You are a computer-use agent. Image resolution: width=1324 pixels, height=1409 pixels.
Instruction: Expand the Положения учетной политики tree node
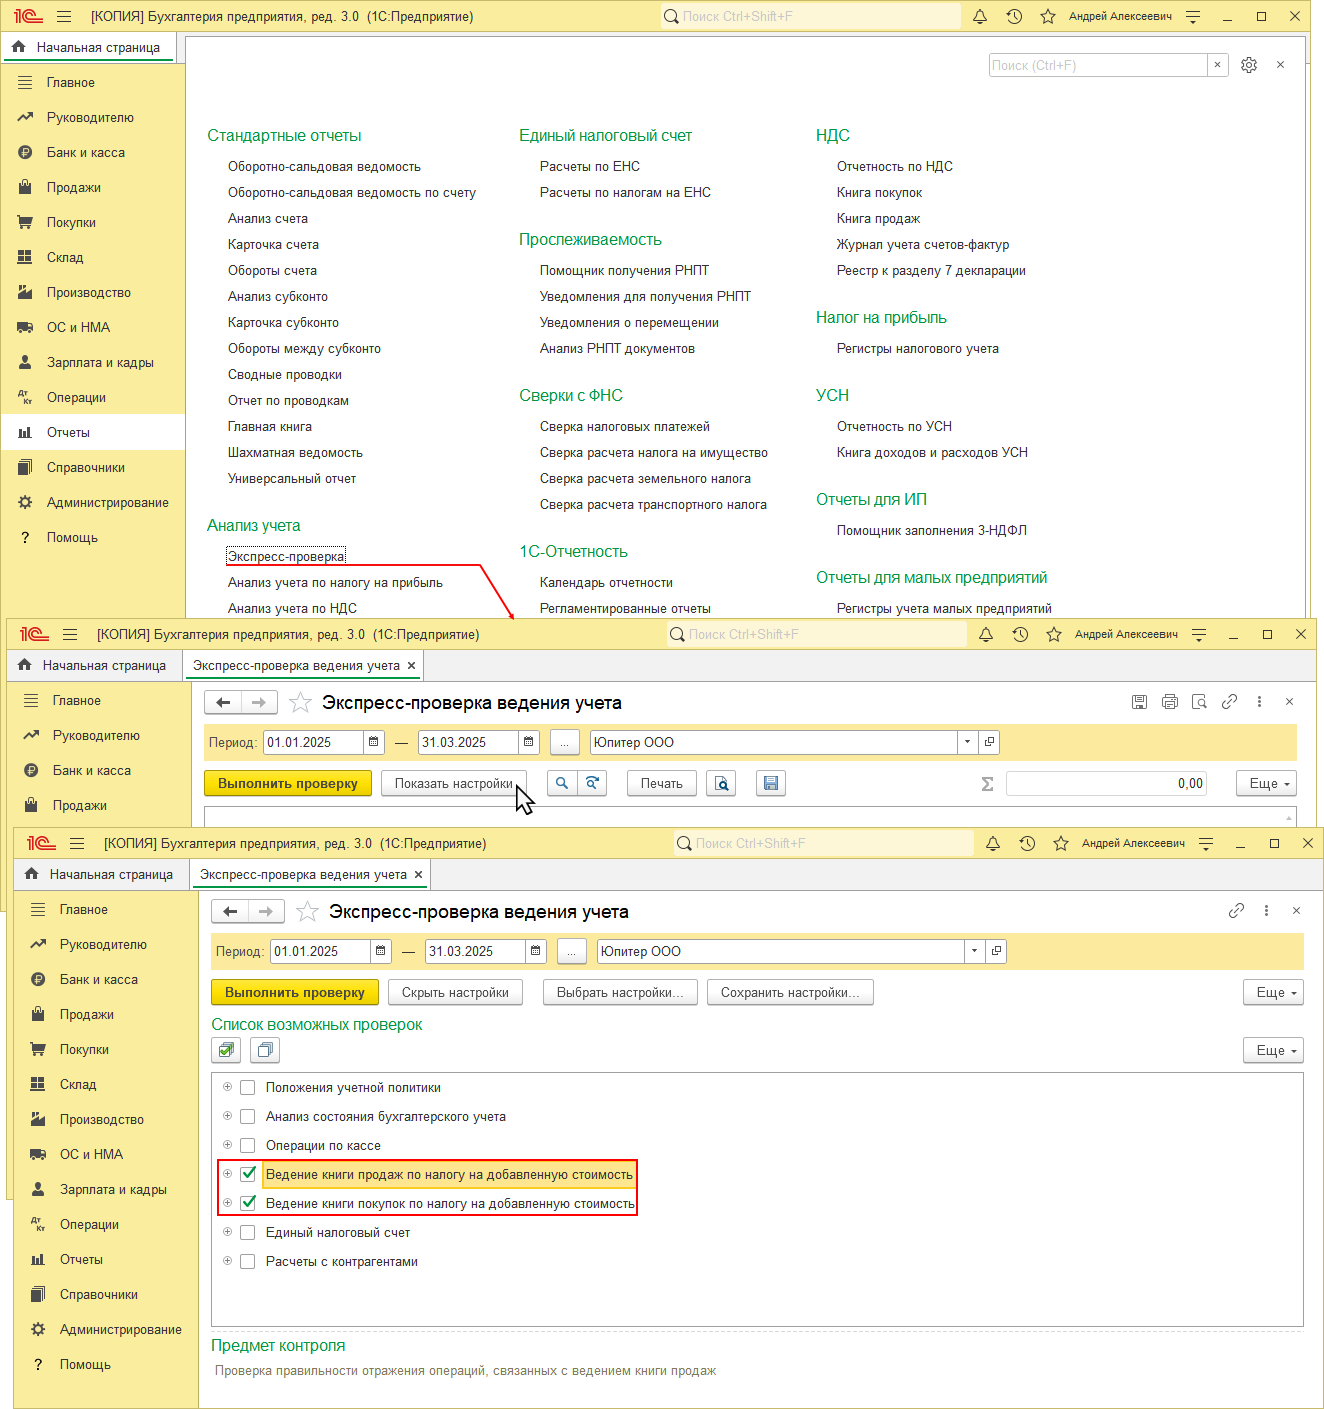point(227,1087)
